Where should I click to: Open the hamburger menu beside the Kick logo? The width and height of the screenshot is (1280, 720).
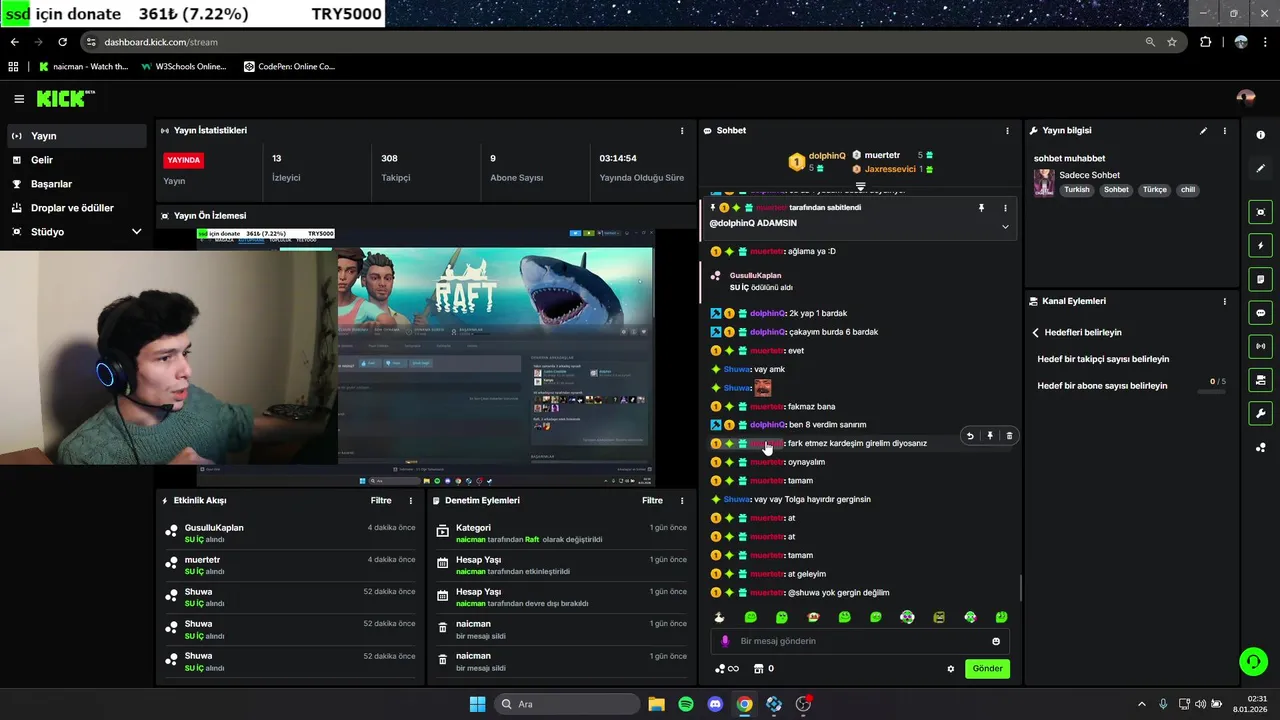point(19,99)
